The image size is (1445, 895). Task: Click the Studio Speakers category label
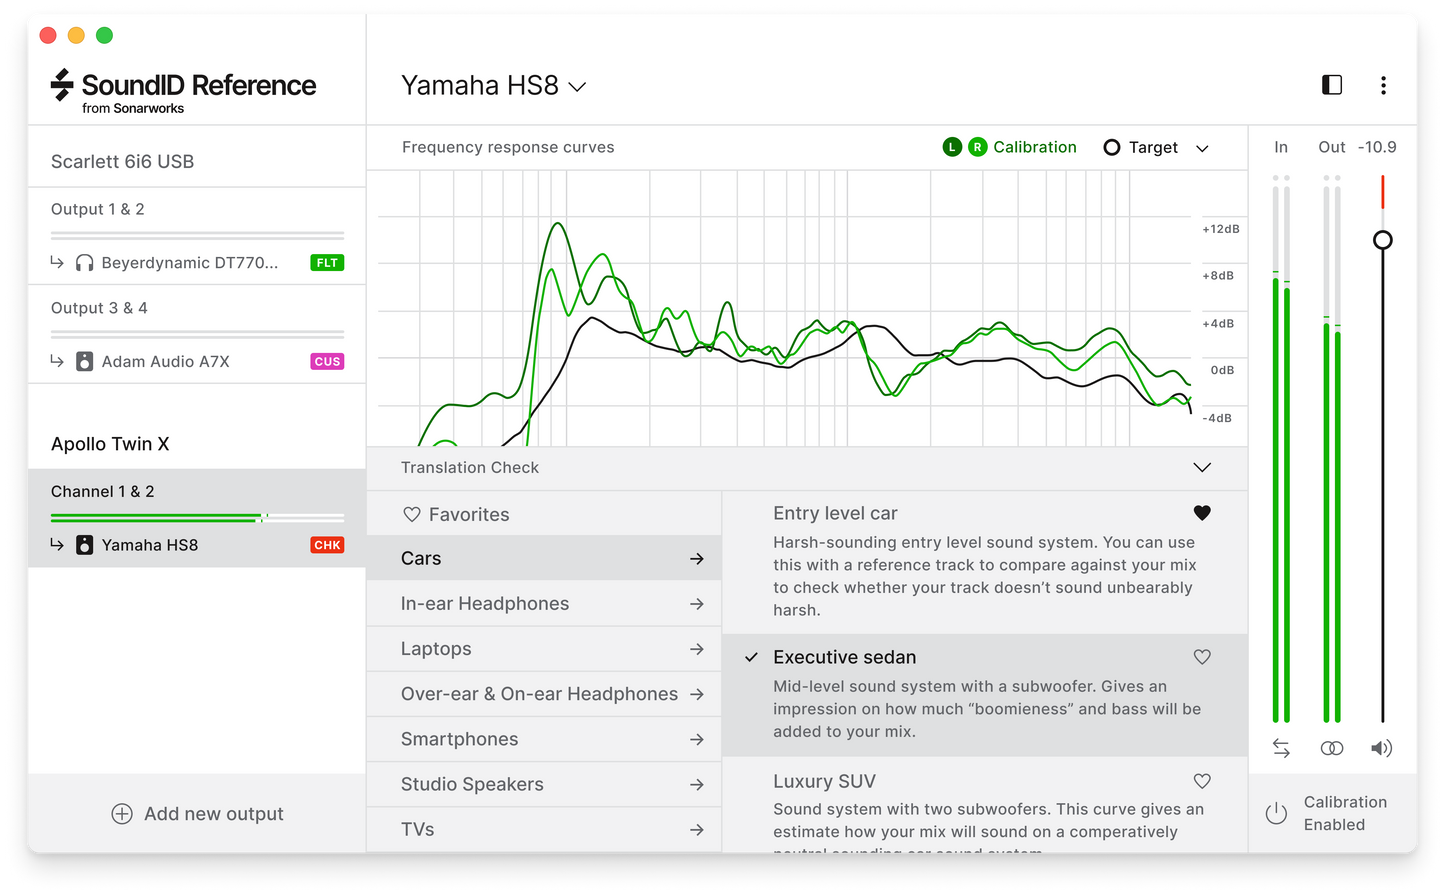(472, 784)
